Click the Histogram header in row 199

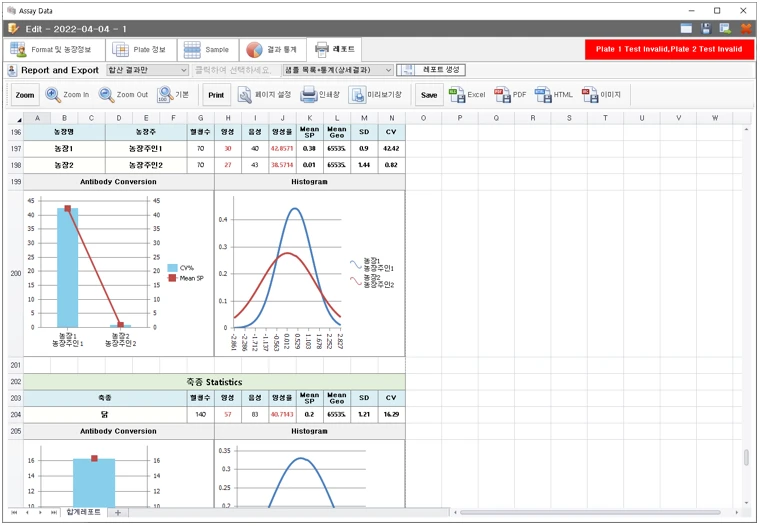(x=309, y=182)
